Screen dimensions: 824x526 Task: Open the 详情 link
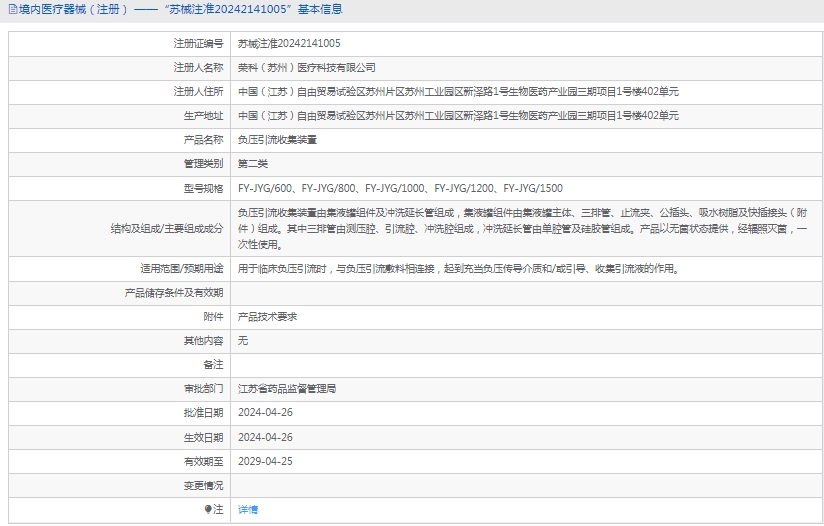(247, 510)
